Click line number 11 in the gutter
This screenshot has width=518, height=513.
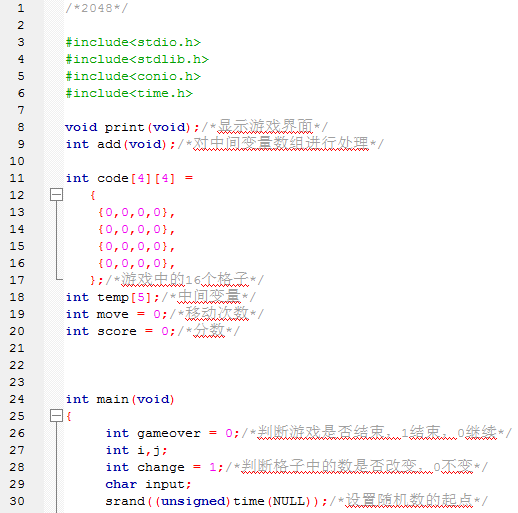point(17,178)
